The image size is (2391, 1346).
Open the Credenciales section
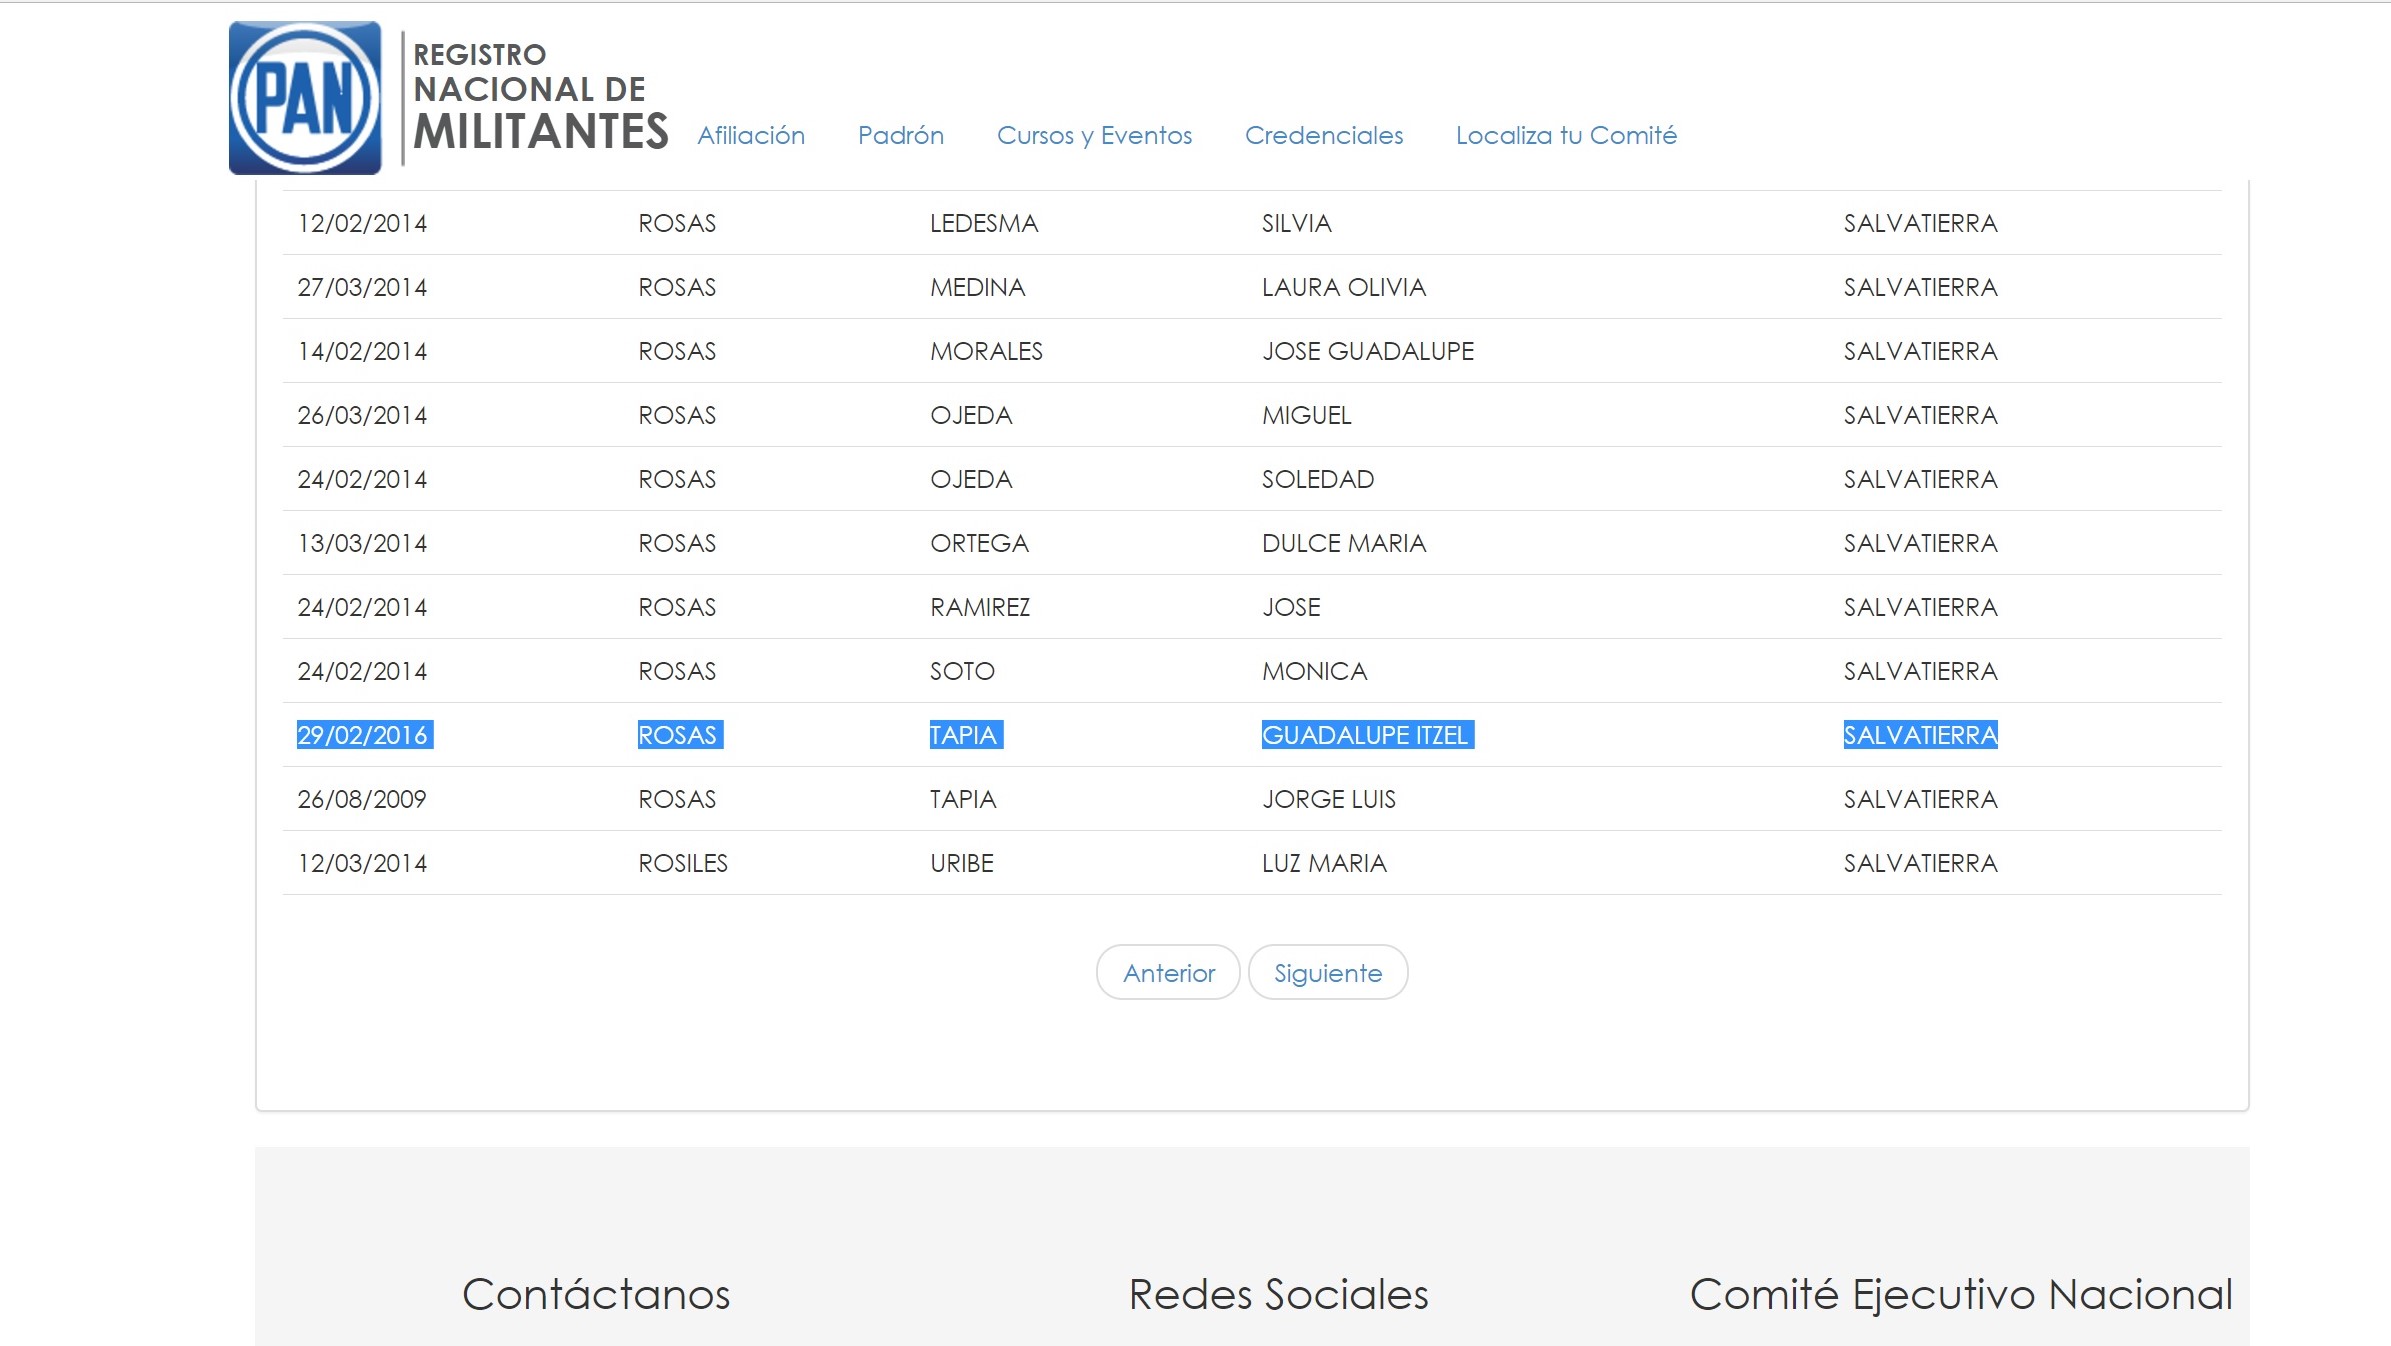(1323, 136)
